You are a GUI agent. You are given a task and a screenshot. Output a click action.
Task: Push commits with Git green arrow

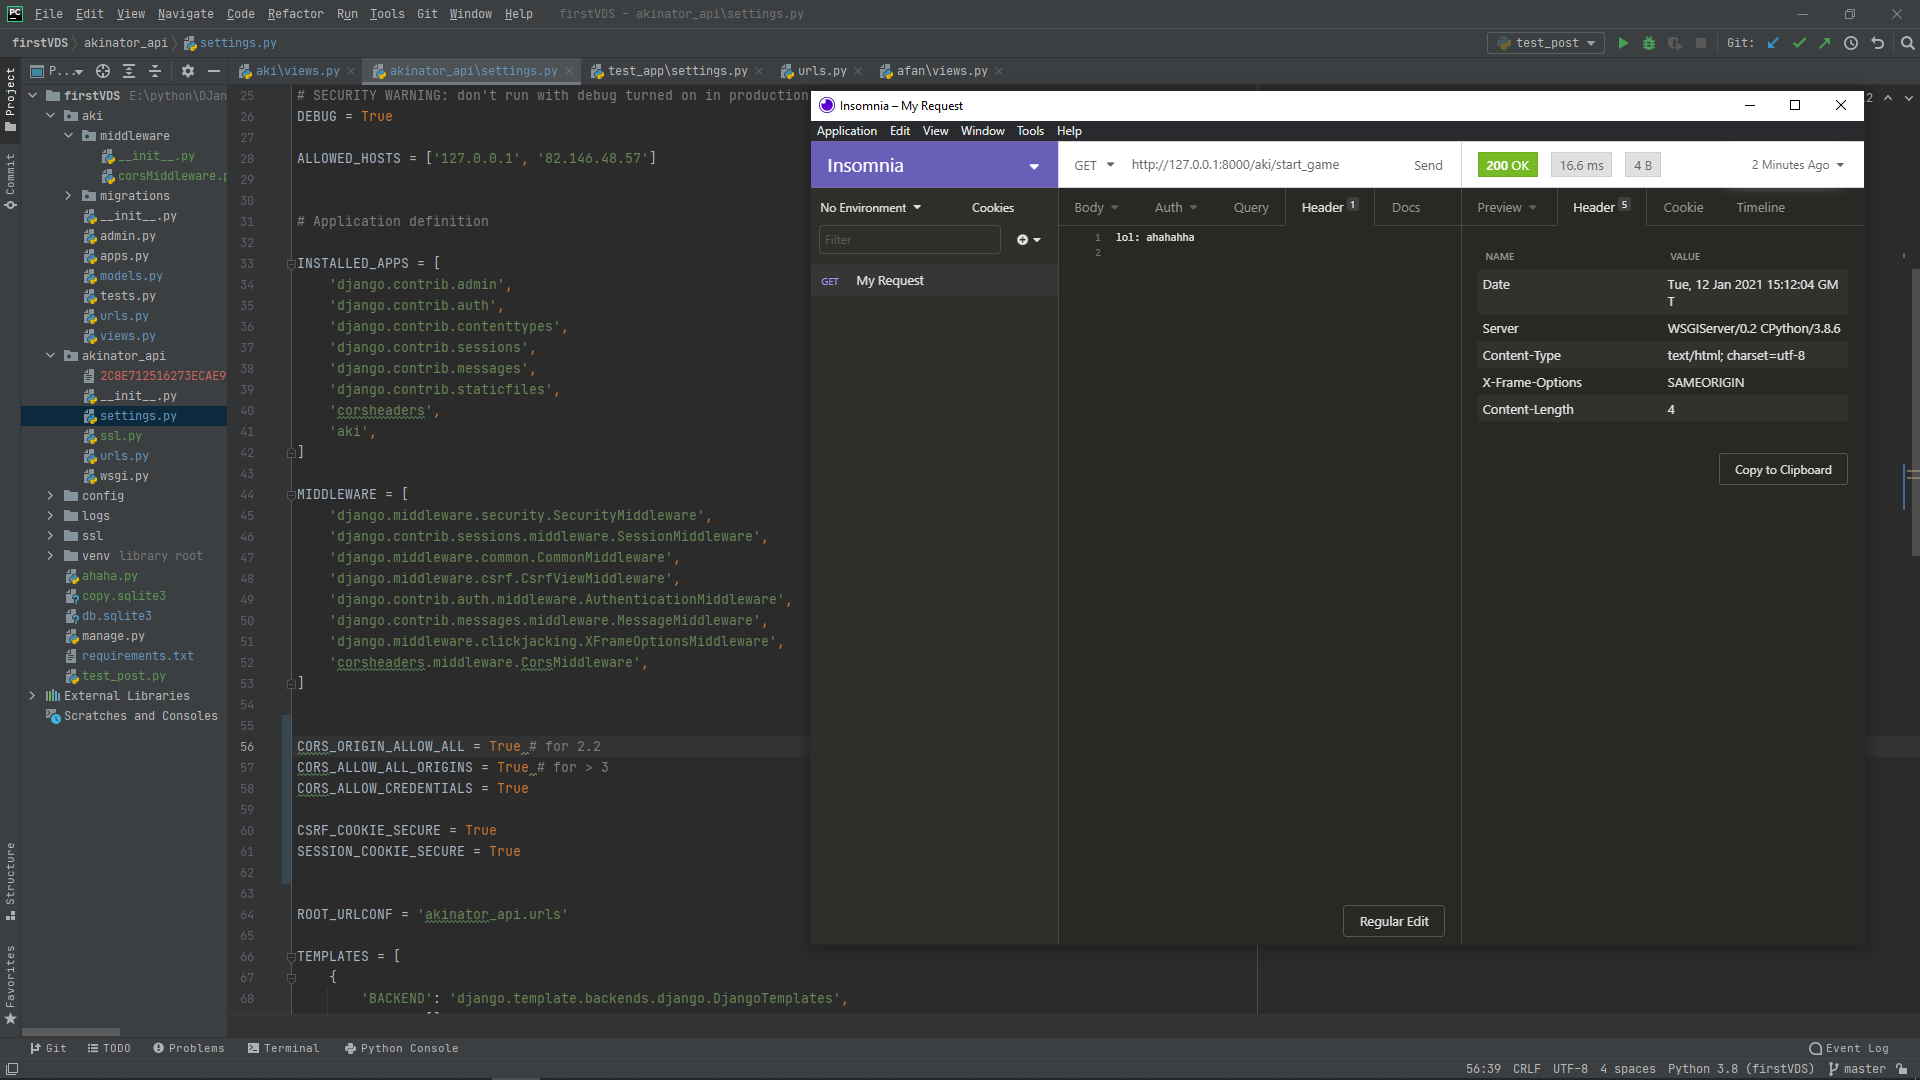tap(1825, 43)
